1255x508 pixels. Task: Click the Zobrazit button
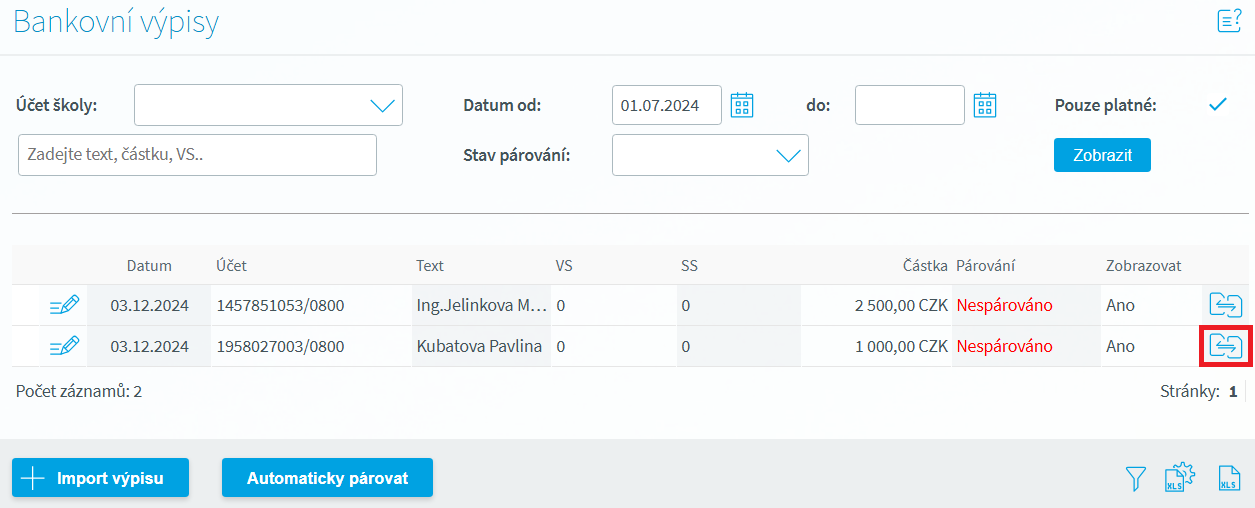click(1102, 155)
